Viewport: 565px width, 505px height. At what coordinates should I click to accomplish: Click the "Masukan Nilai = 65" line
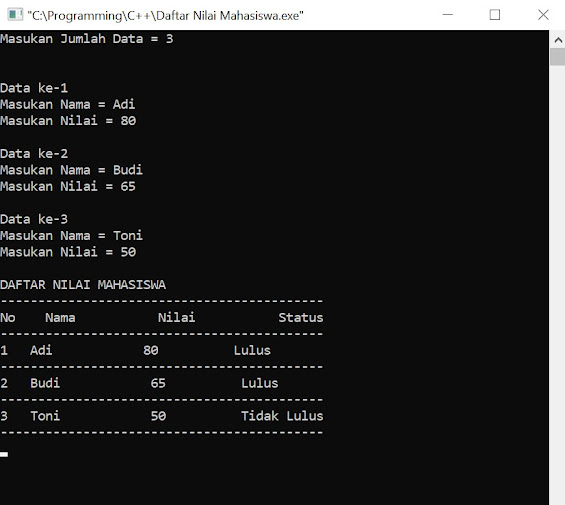[x=68, y=187]
